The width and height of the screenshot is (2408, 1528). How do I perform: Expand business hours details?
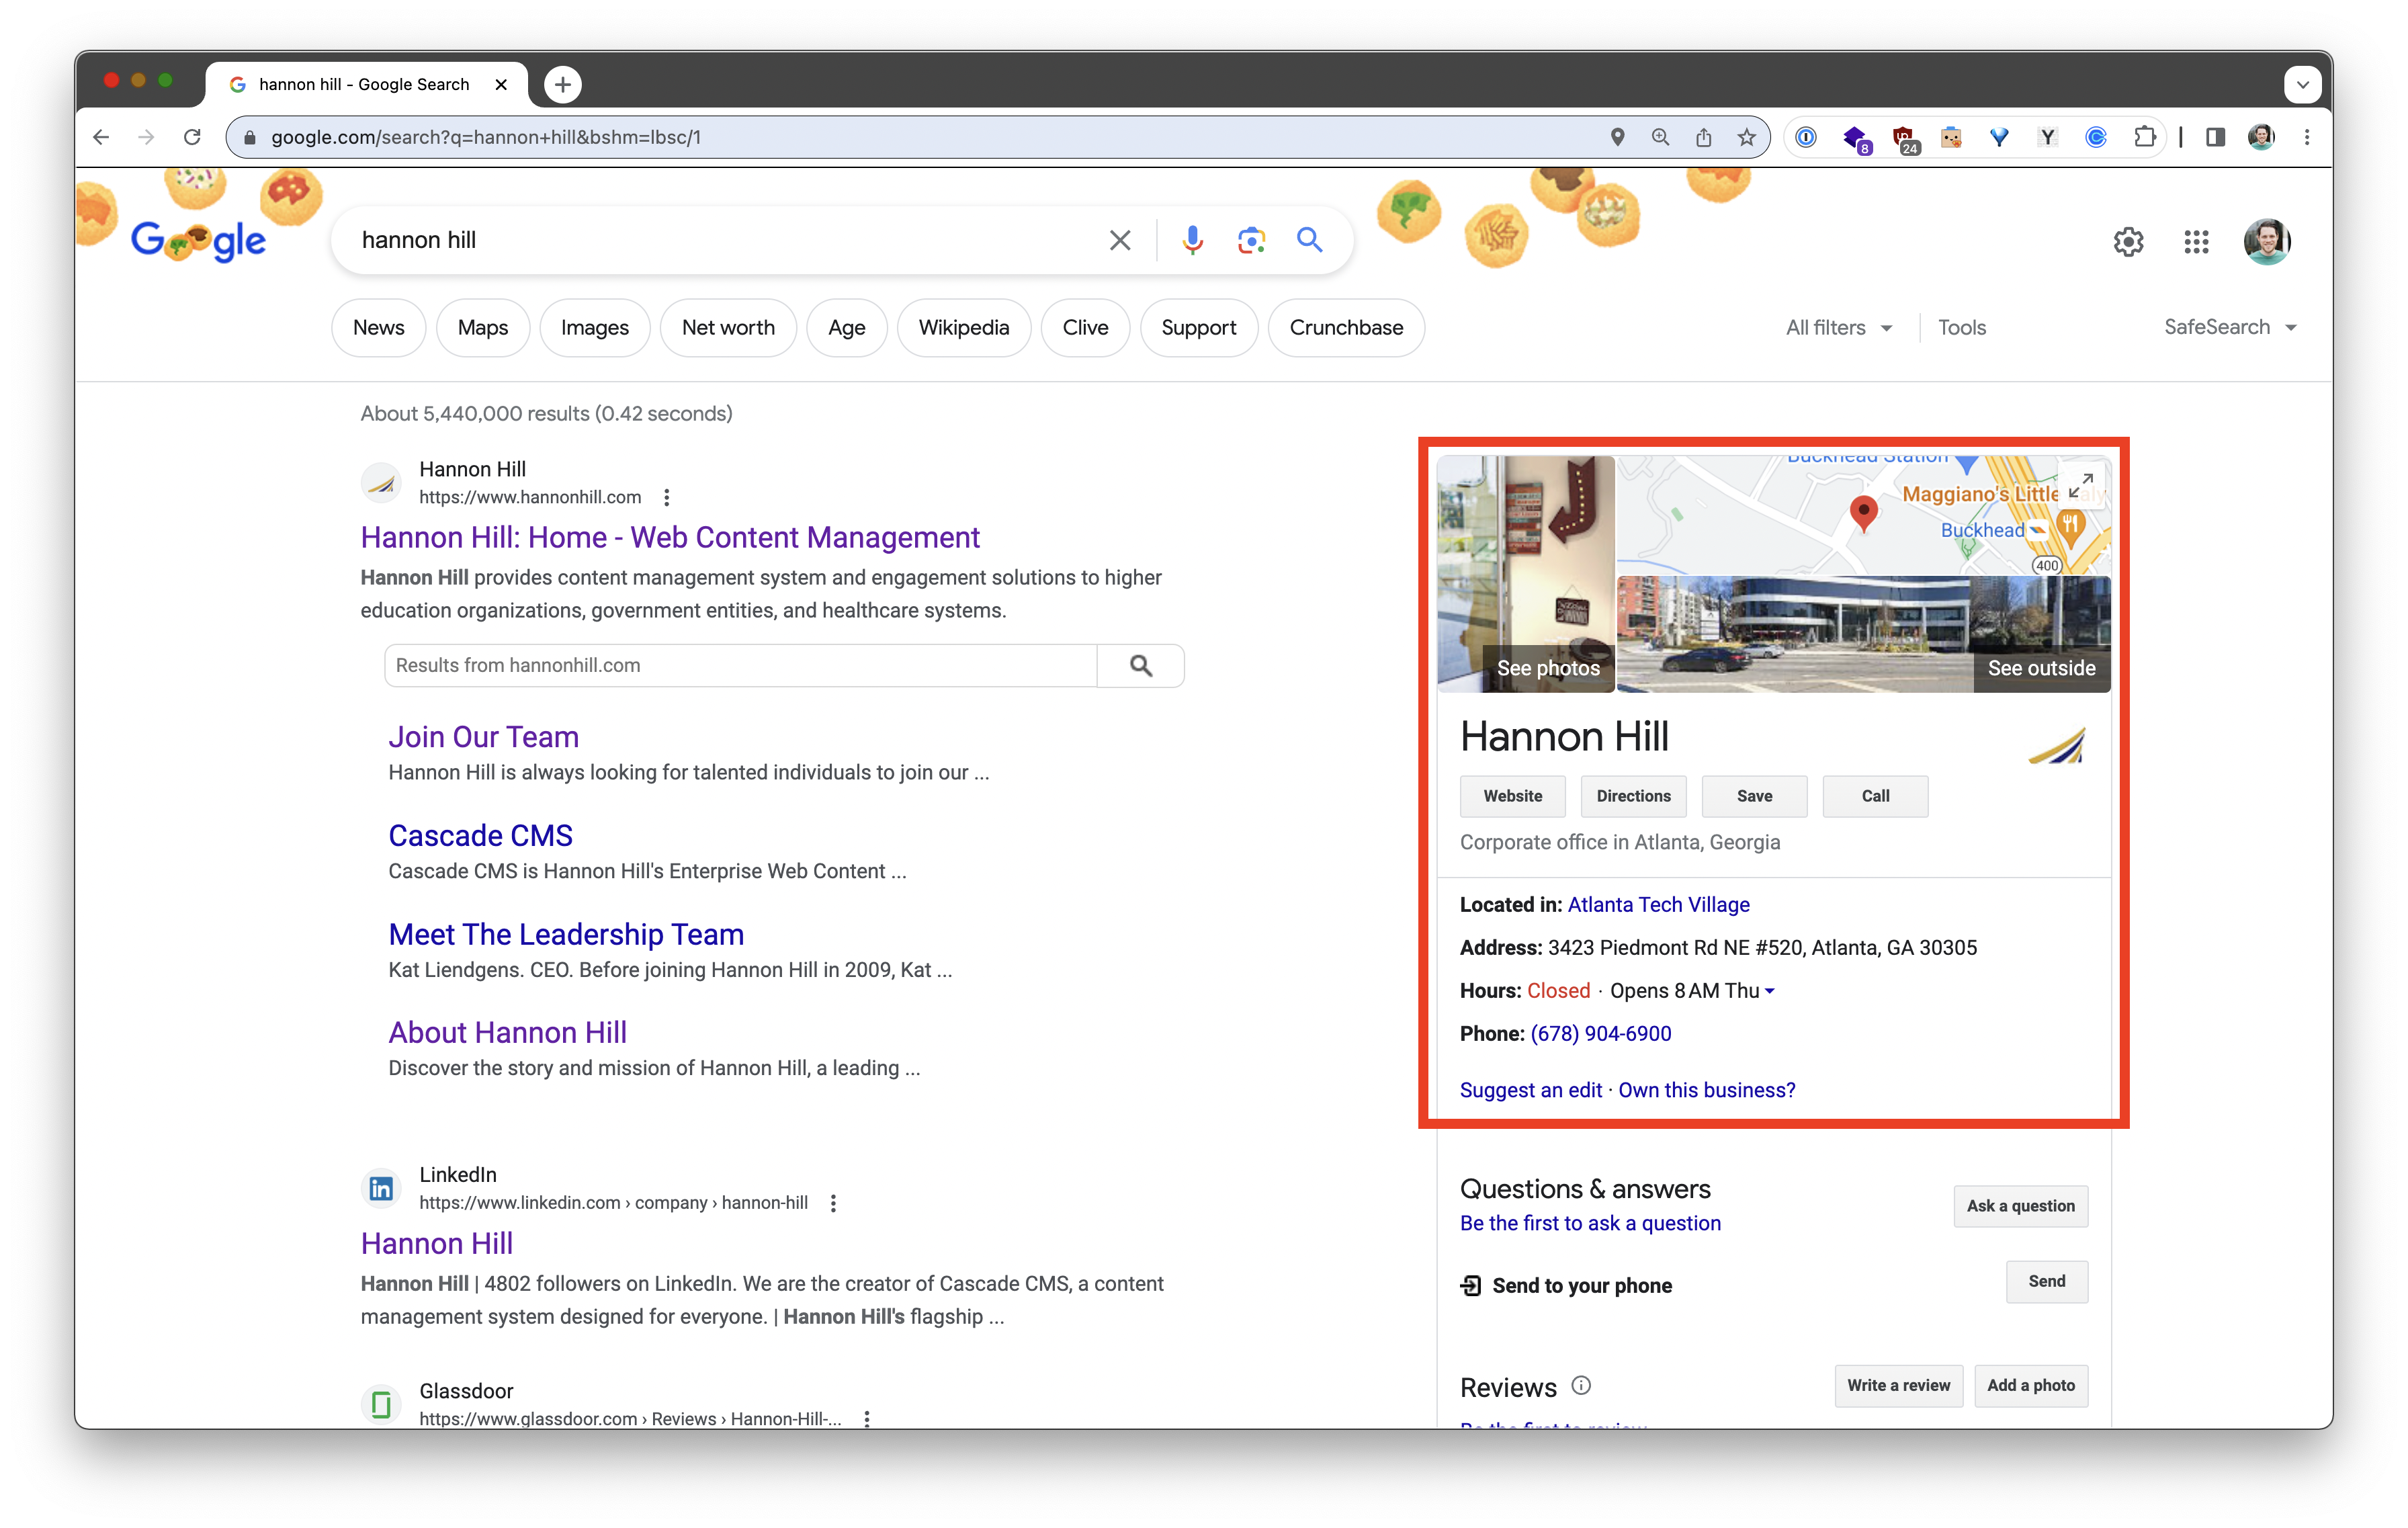click(x=1769, y=991)
